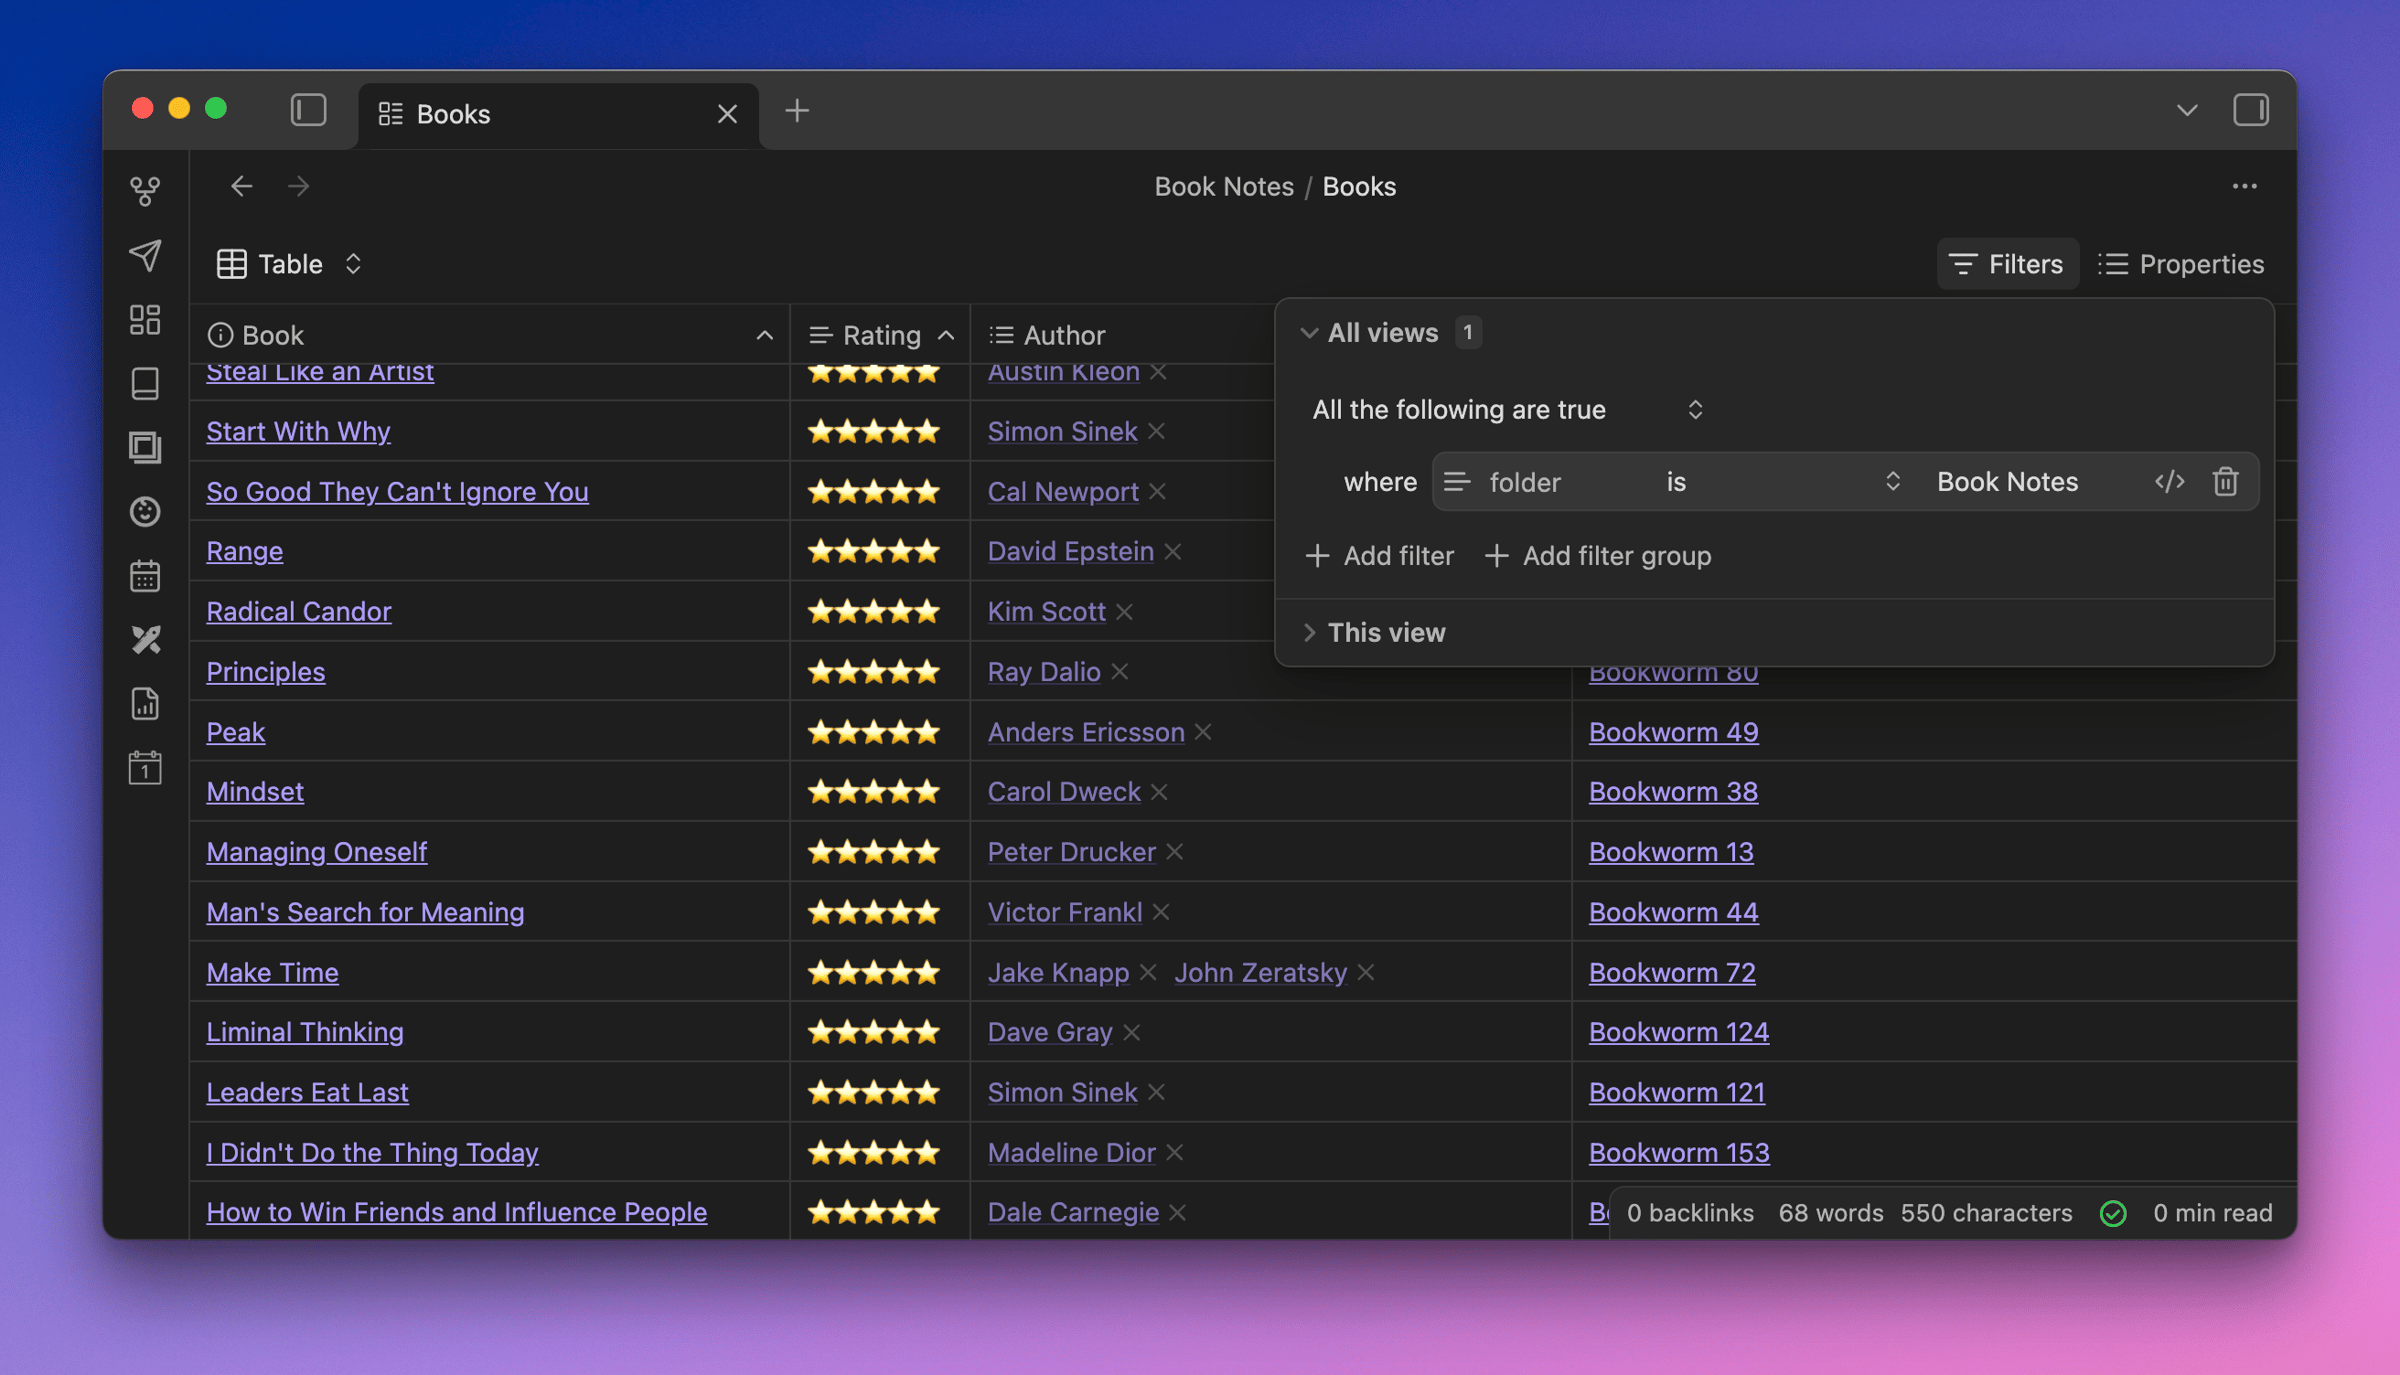Open the tab list chevron dropdown
The image size is (2400, 1375).
coord(2187,110)
